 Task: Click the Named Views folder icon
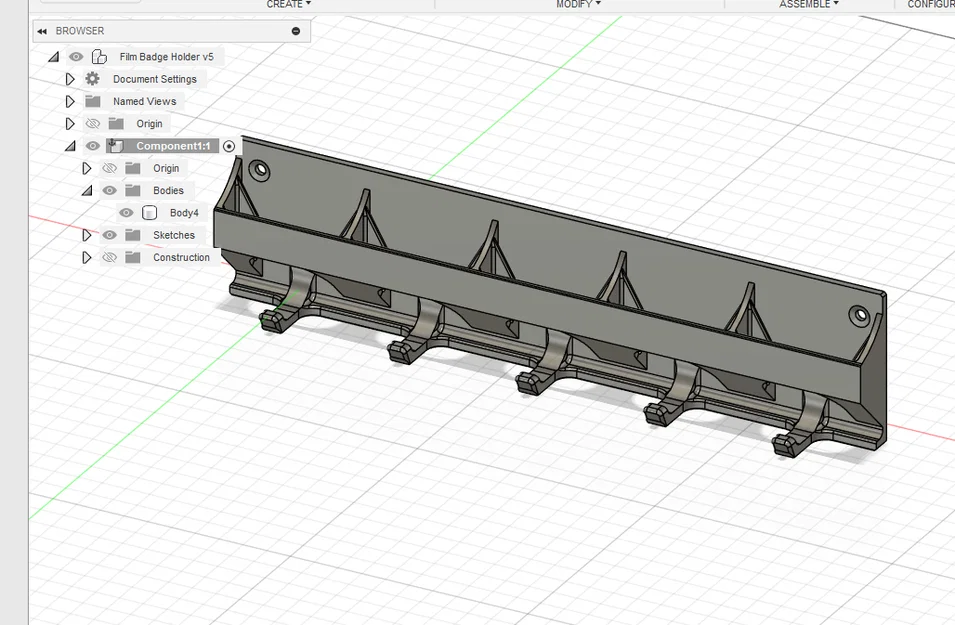93,101
